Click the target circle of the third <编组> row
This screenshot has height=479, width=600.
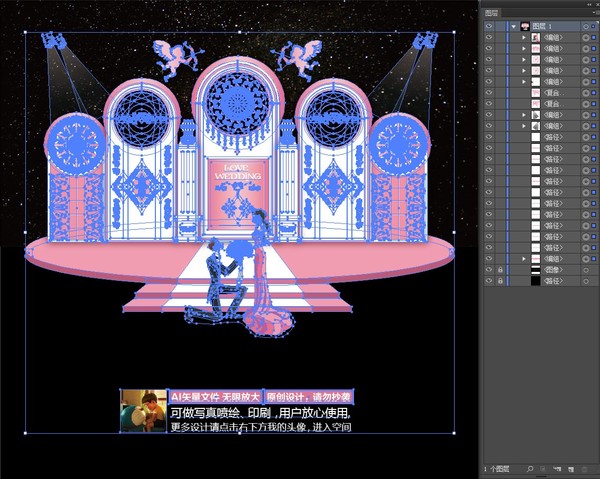[x=585, y=60]
